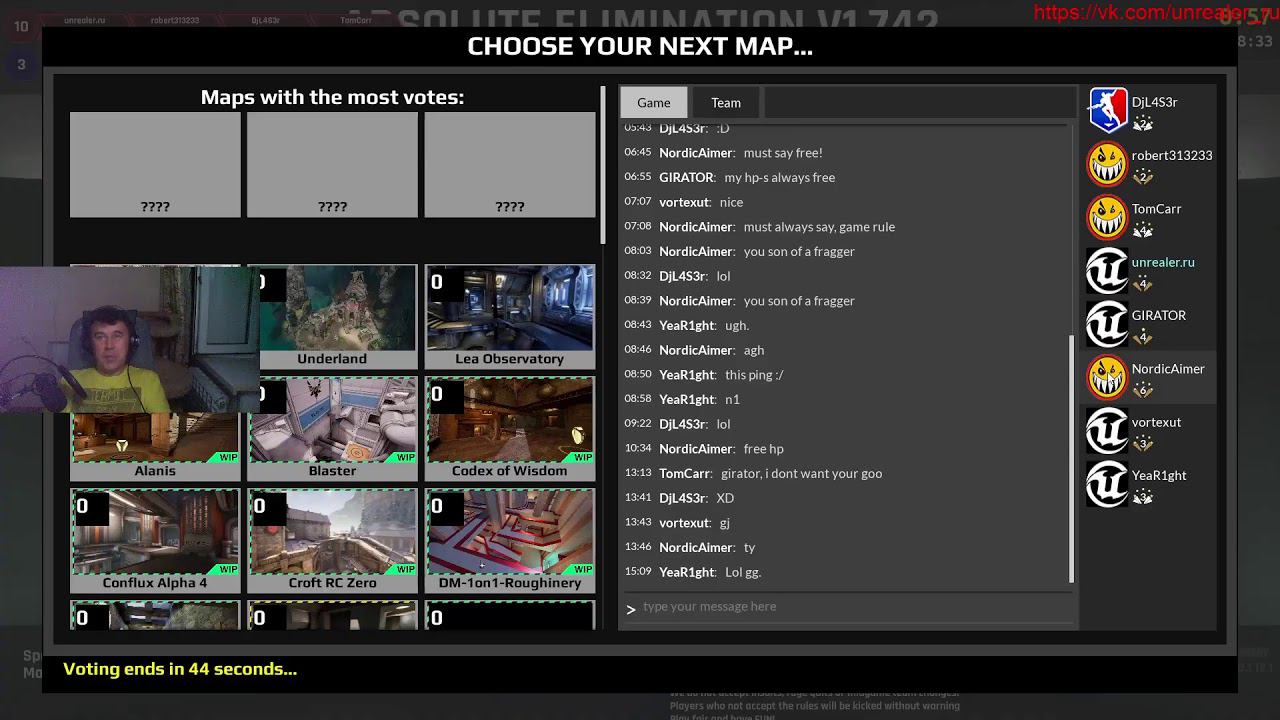Image resolution: width=1280 pixels, height=720 pixels.
Task: Click YeaR1ght's 'this ping :/' message
Action: click(x=754, y=374)
